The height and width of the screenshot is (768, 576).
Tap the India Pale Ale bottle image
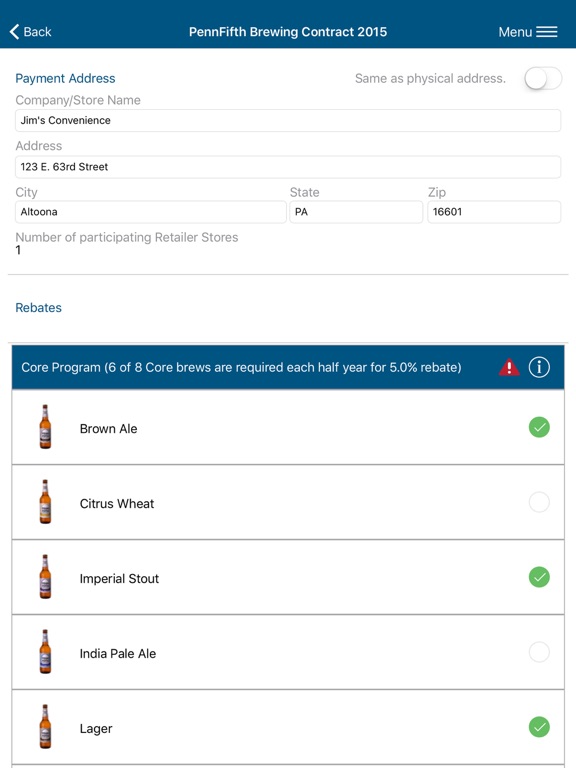pyautogui.click(x=45, y=651)
